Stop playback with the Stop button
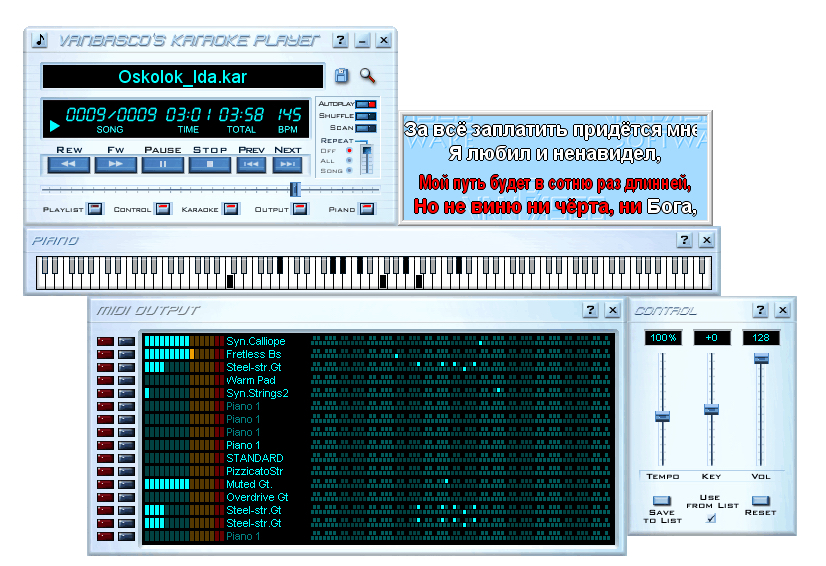 tap(209, 164)
